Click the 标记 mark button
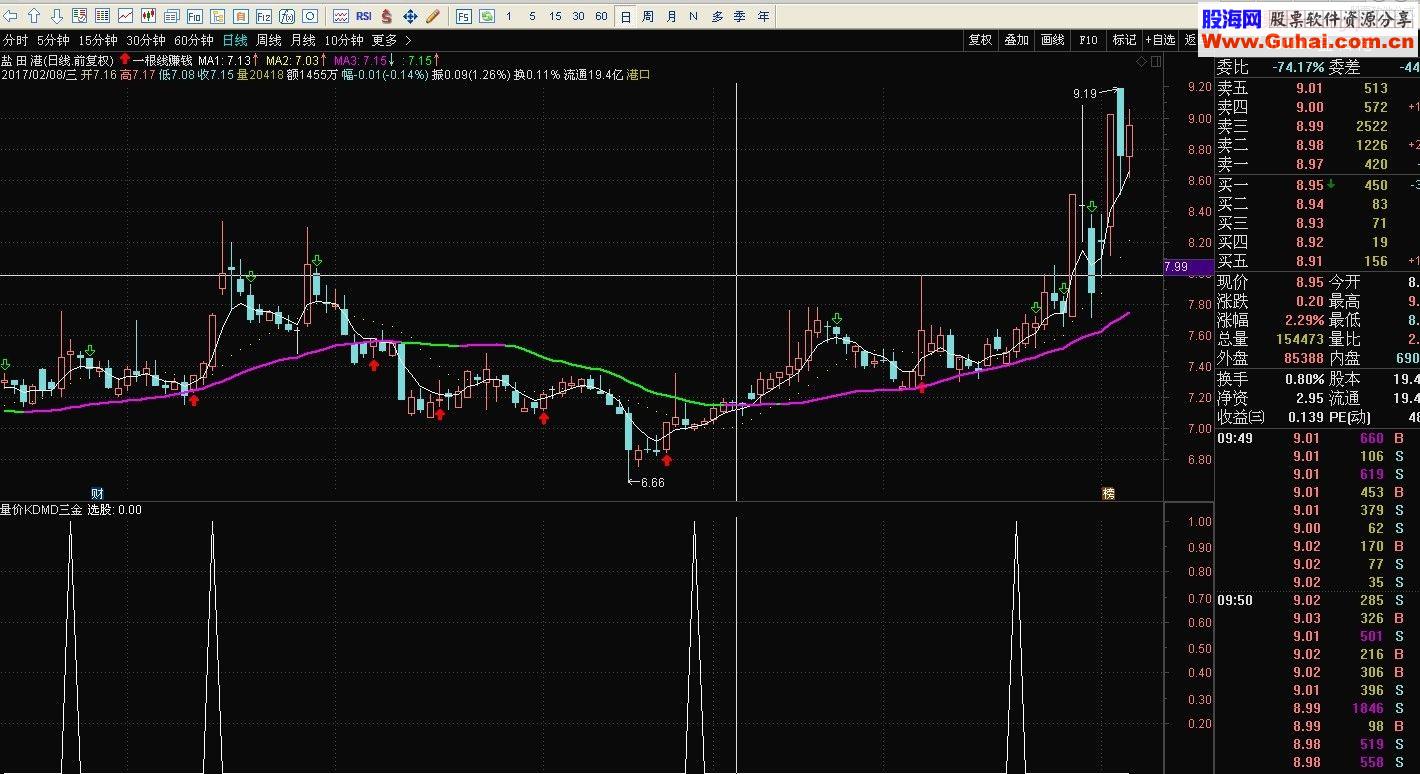This screenshot has width=1420, height=774. tap(1124, 40)
